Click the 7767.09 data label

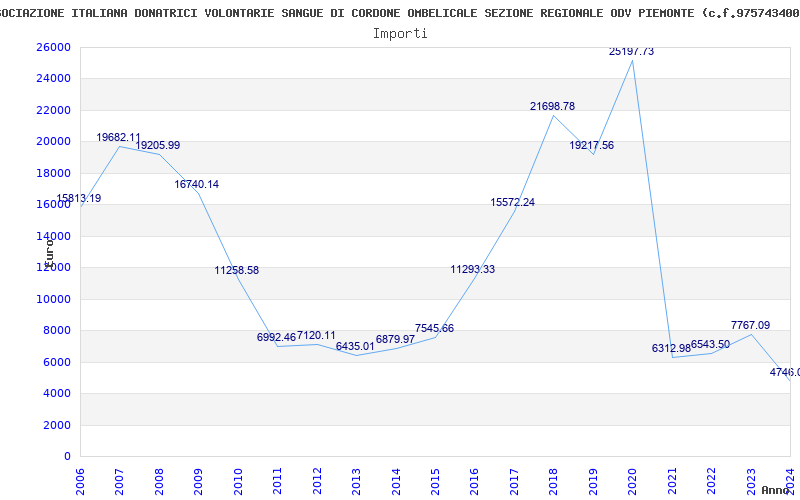tap(750, 325)
